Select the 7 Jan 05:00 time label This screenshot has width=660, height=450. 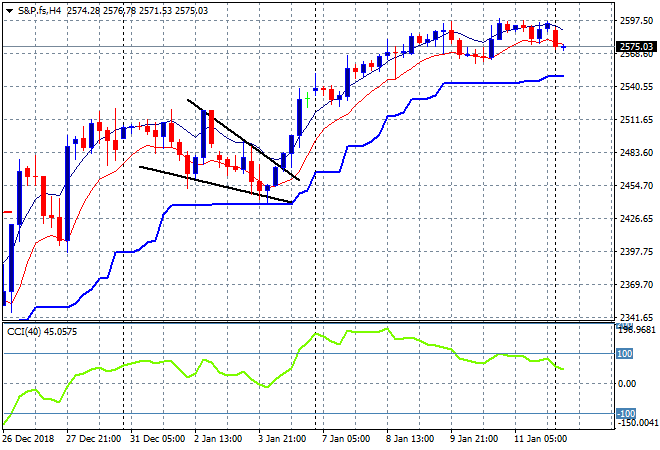346,439
